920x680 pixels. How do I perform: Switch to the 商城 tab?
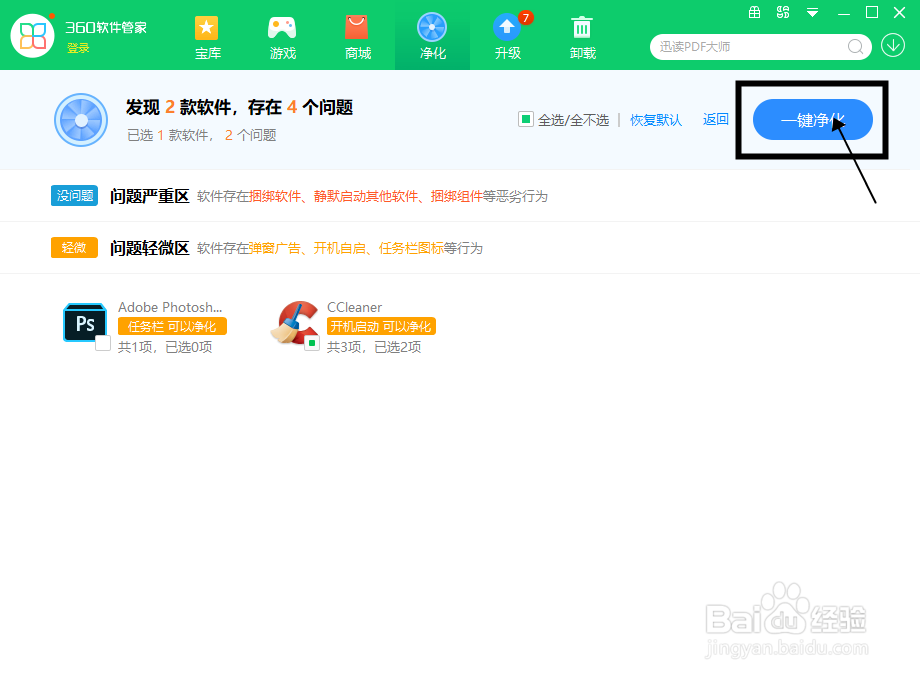tap(357, 36)
